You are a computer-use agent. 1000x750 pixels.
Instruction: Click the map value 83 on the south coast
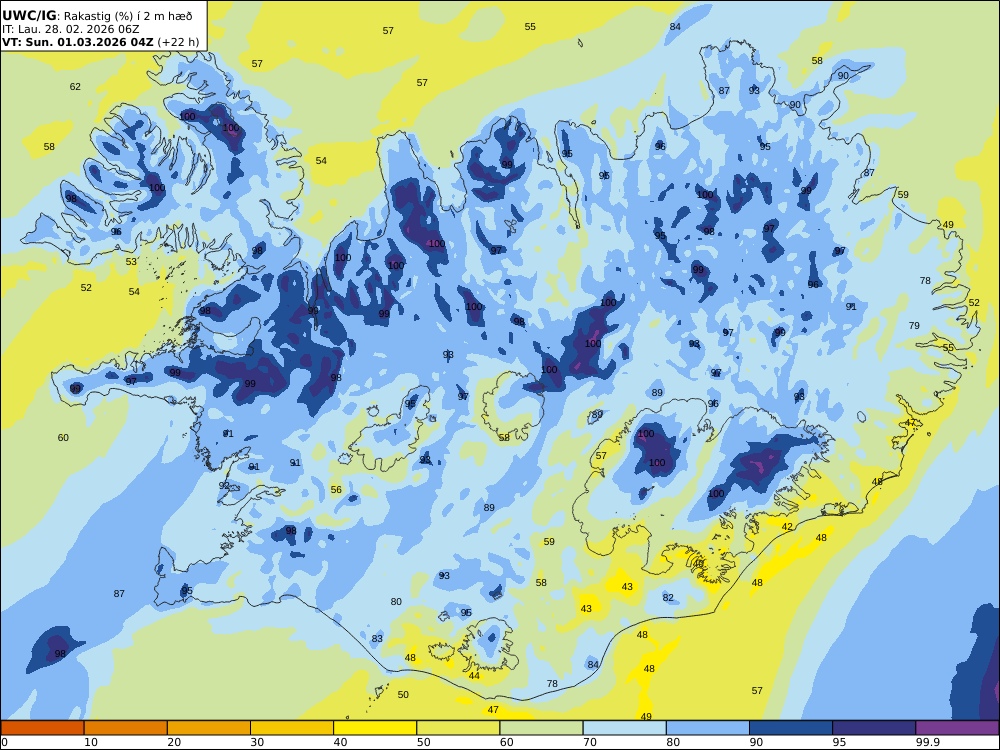pyautogui.click(x=377, y=638)
